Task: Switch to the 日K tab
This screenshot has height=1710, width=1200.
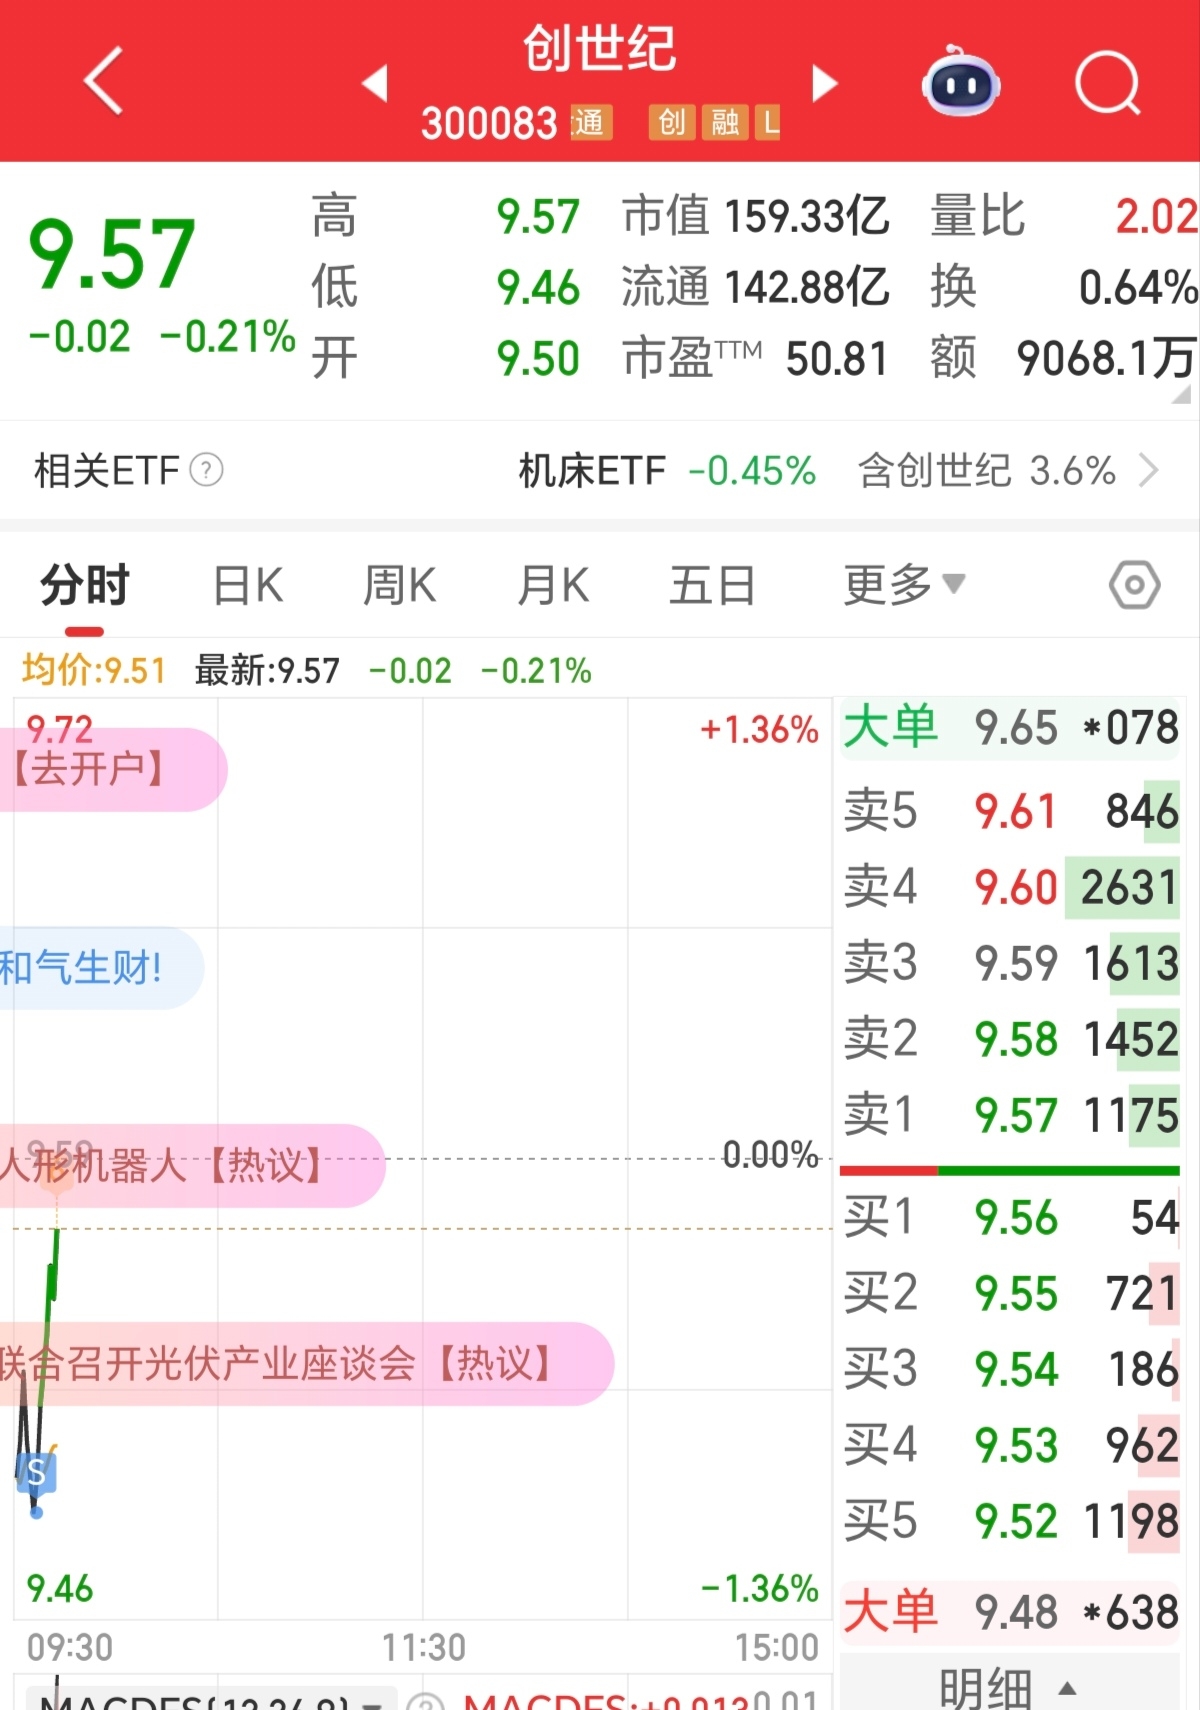Action: pos(248,585)
